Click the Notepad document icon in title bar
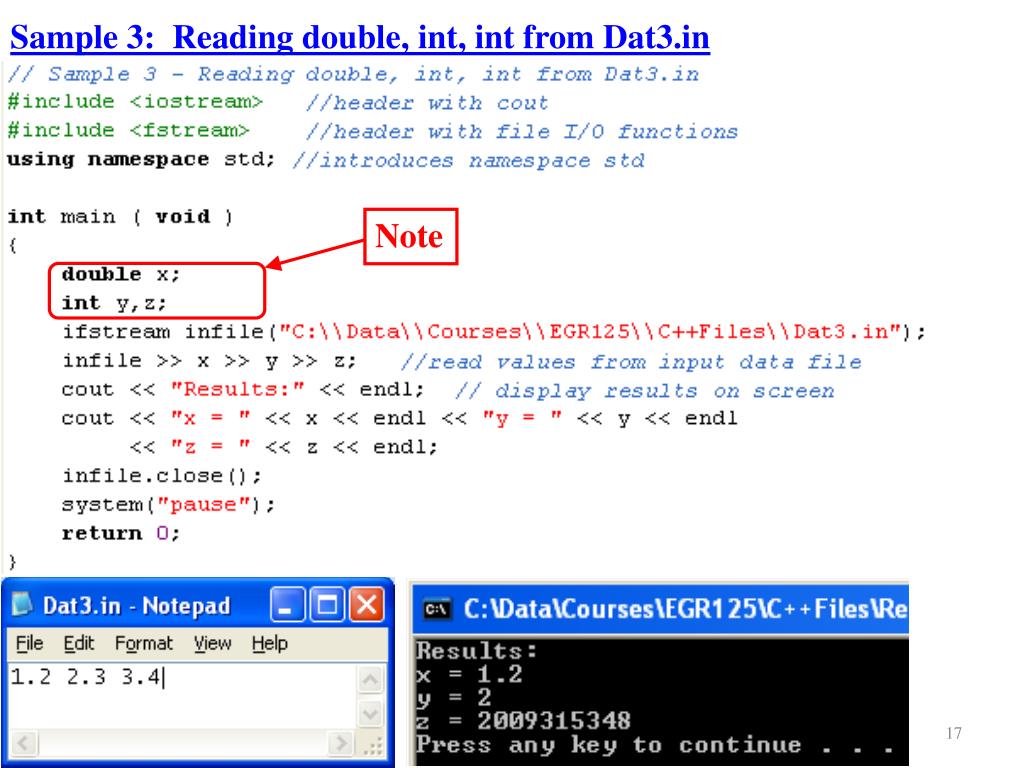Screen dimensions: 1024x768 (22, 605)
